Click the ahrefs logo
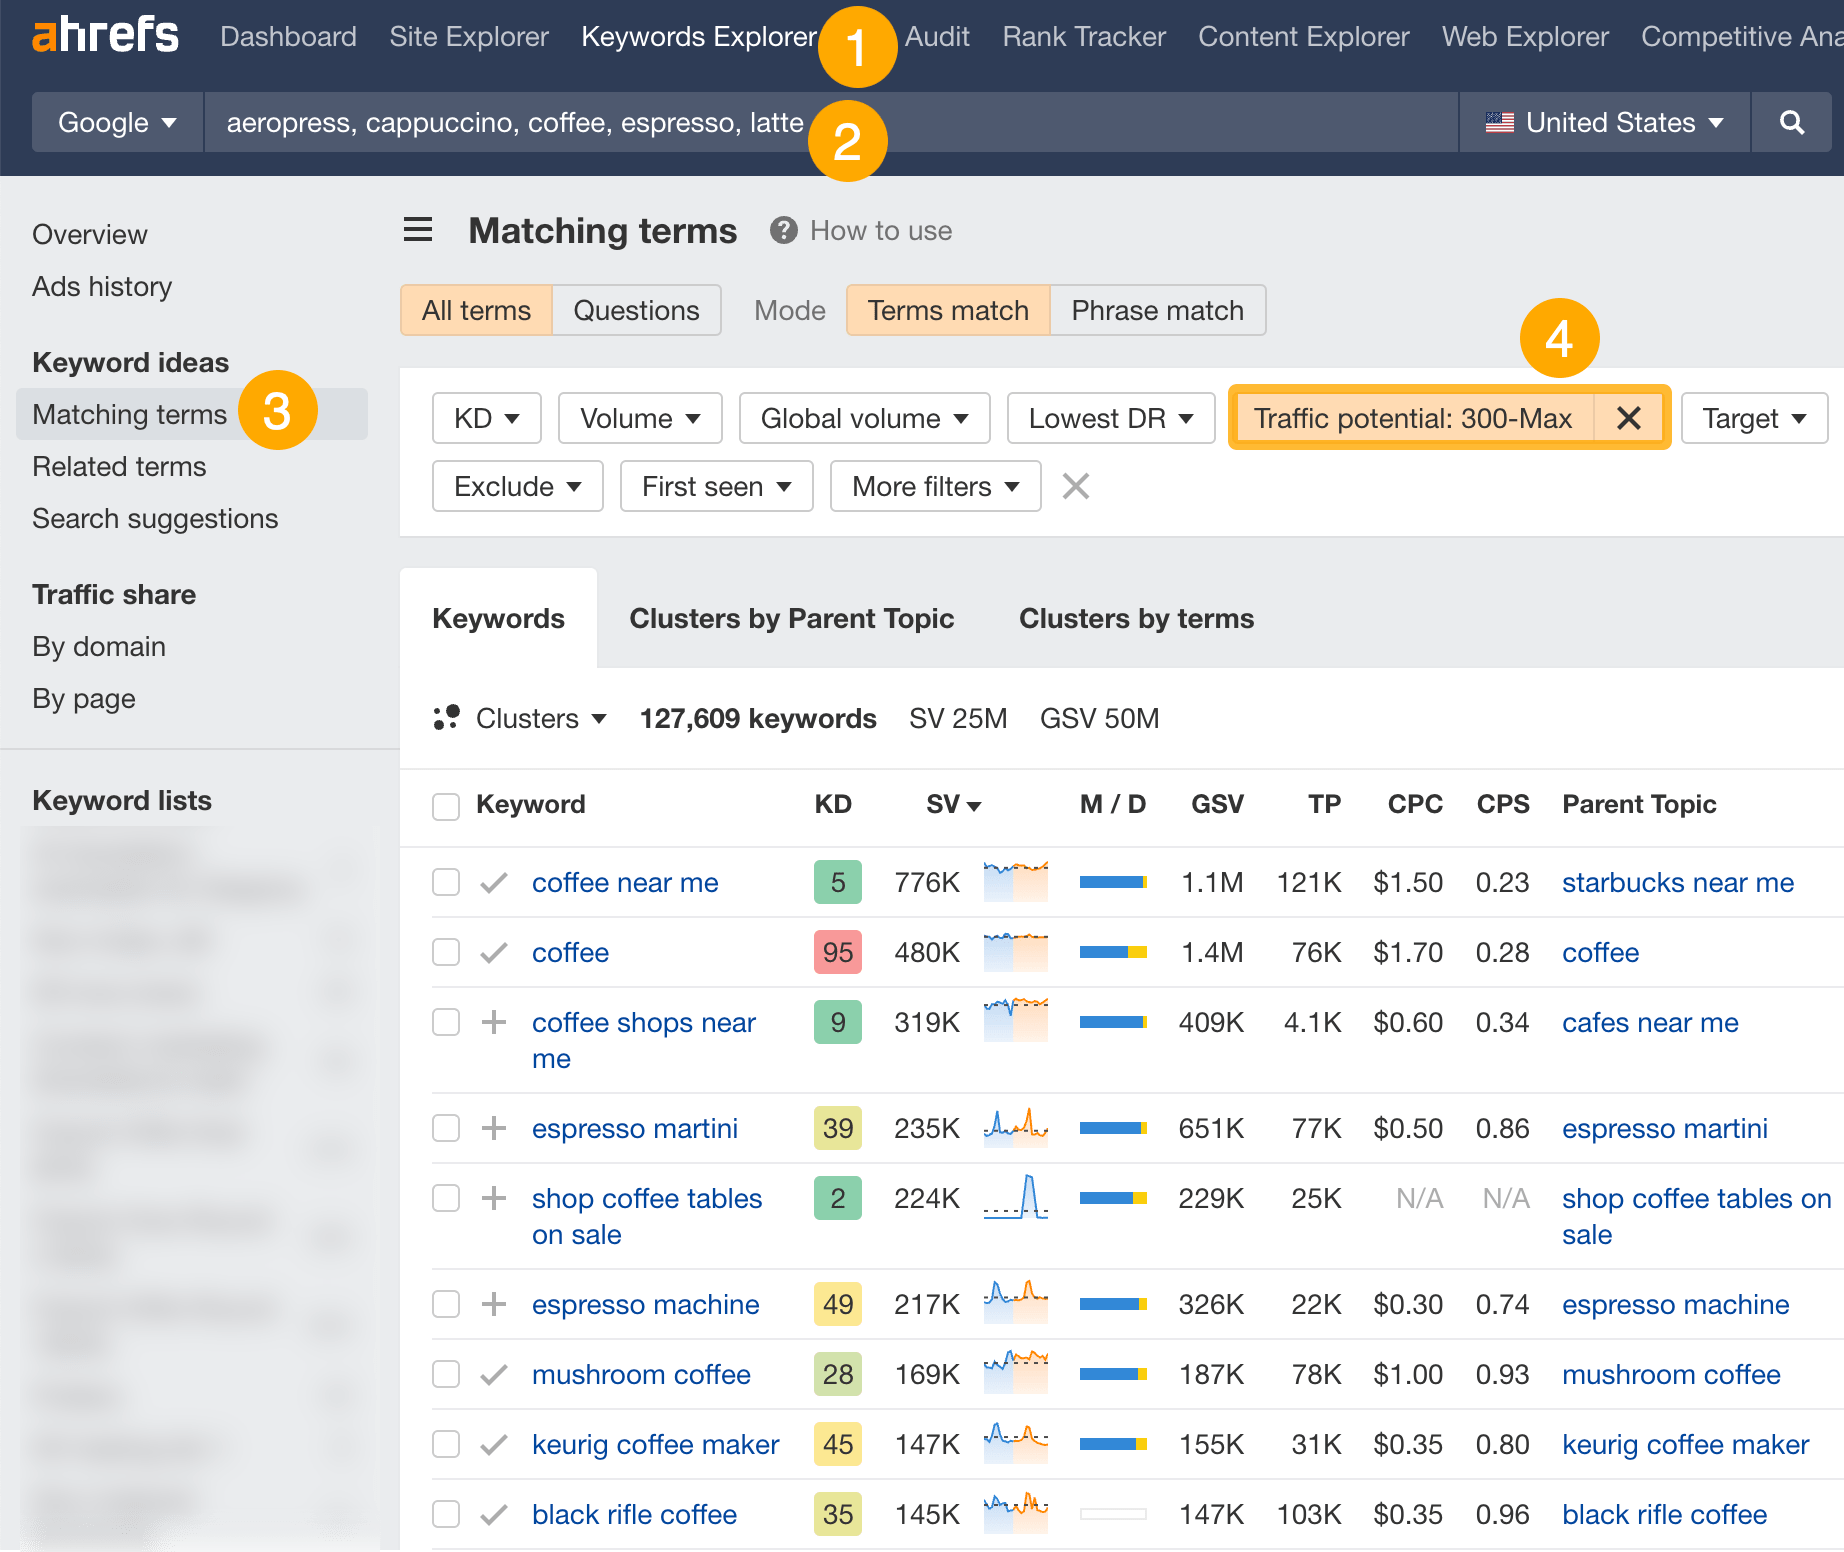This screenshot has height=1552, width=1844. click(104, 35)
